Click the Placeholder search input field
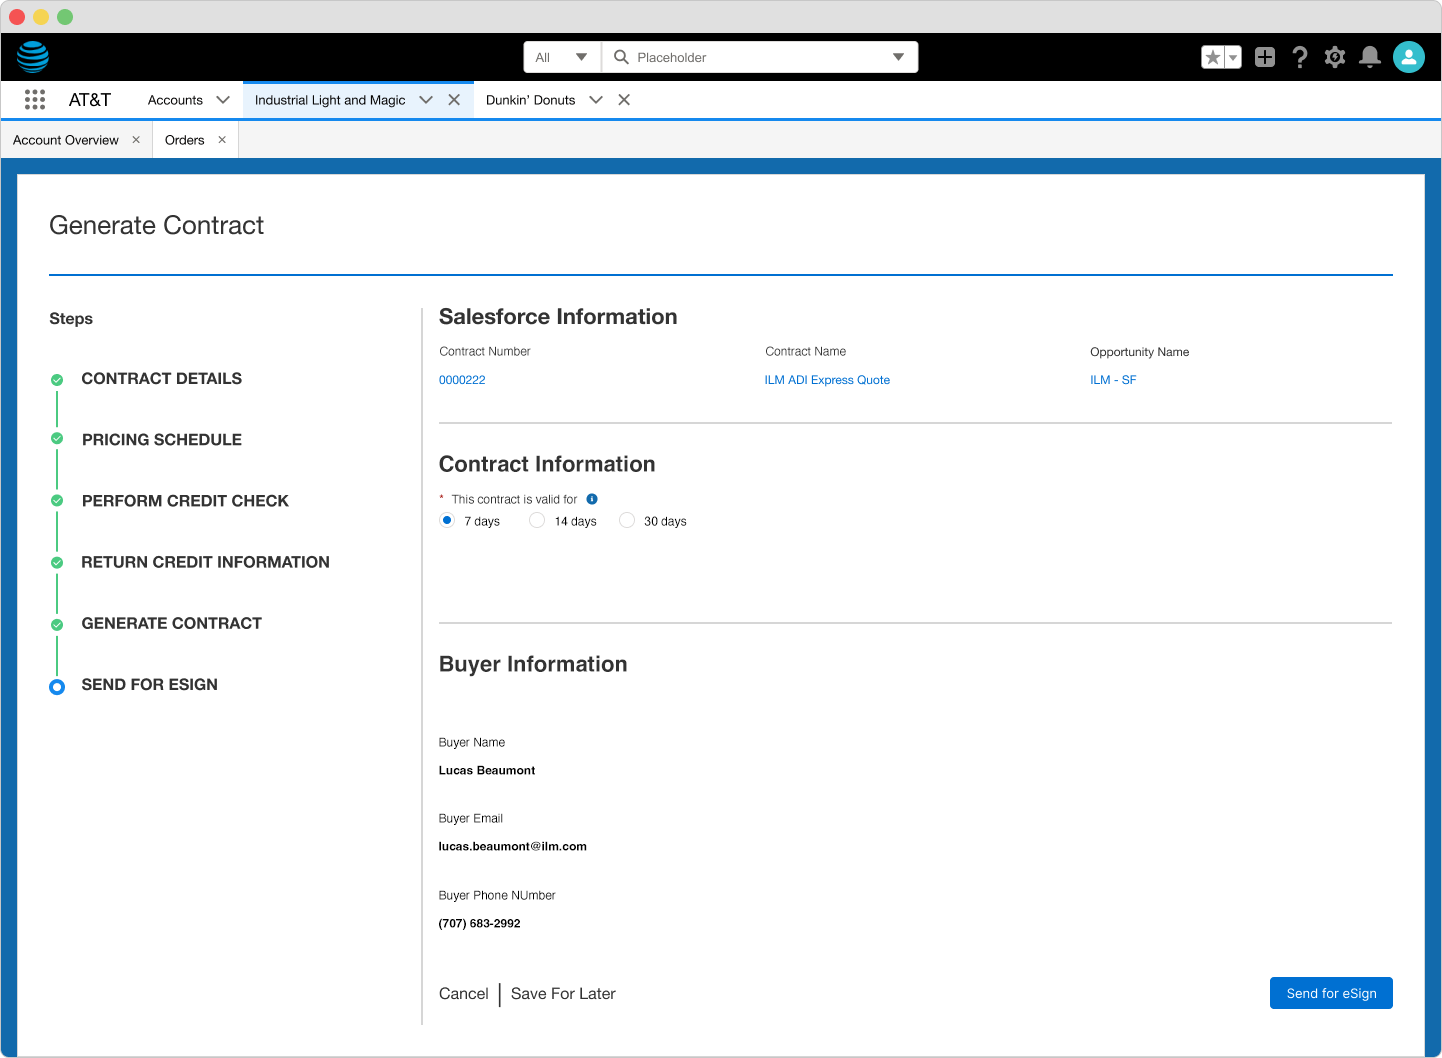The image size is (1442, 1058). pyautogui.click(x=760, y=57)
